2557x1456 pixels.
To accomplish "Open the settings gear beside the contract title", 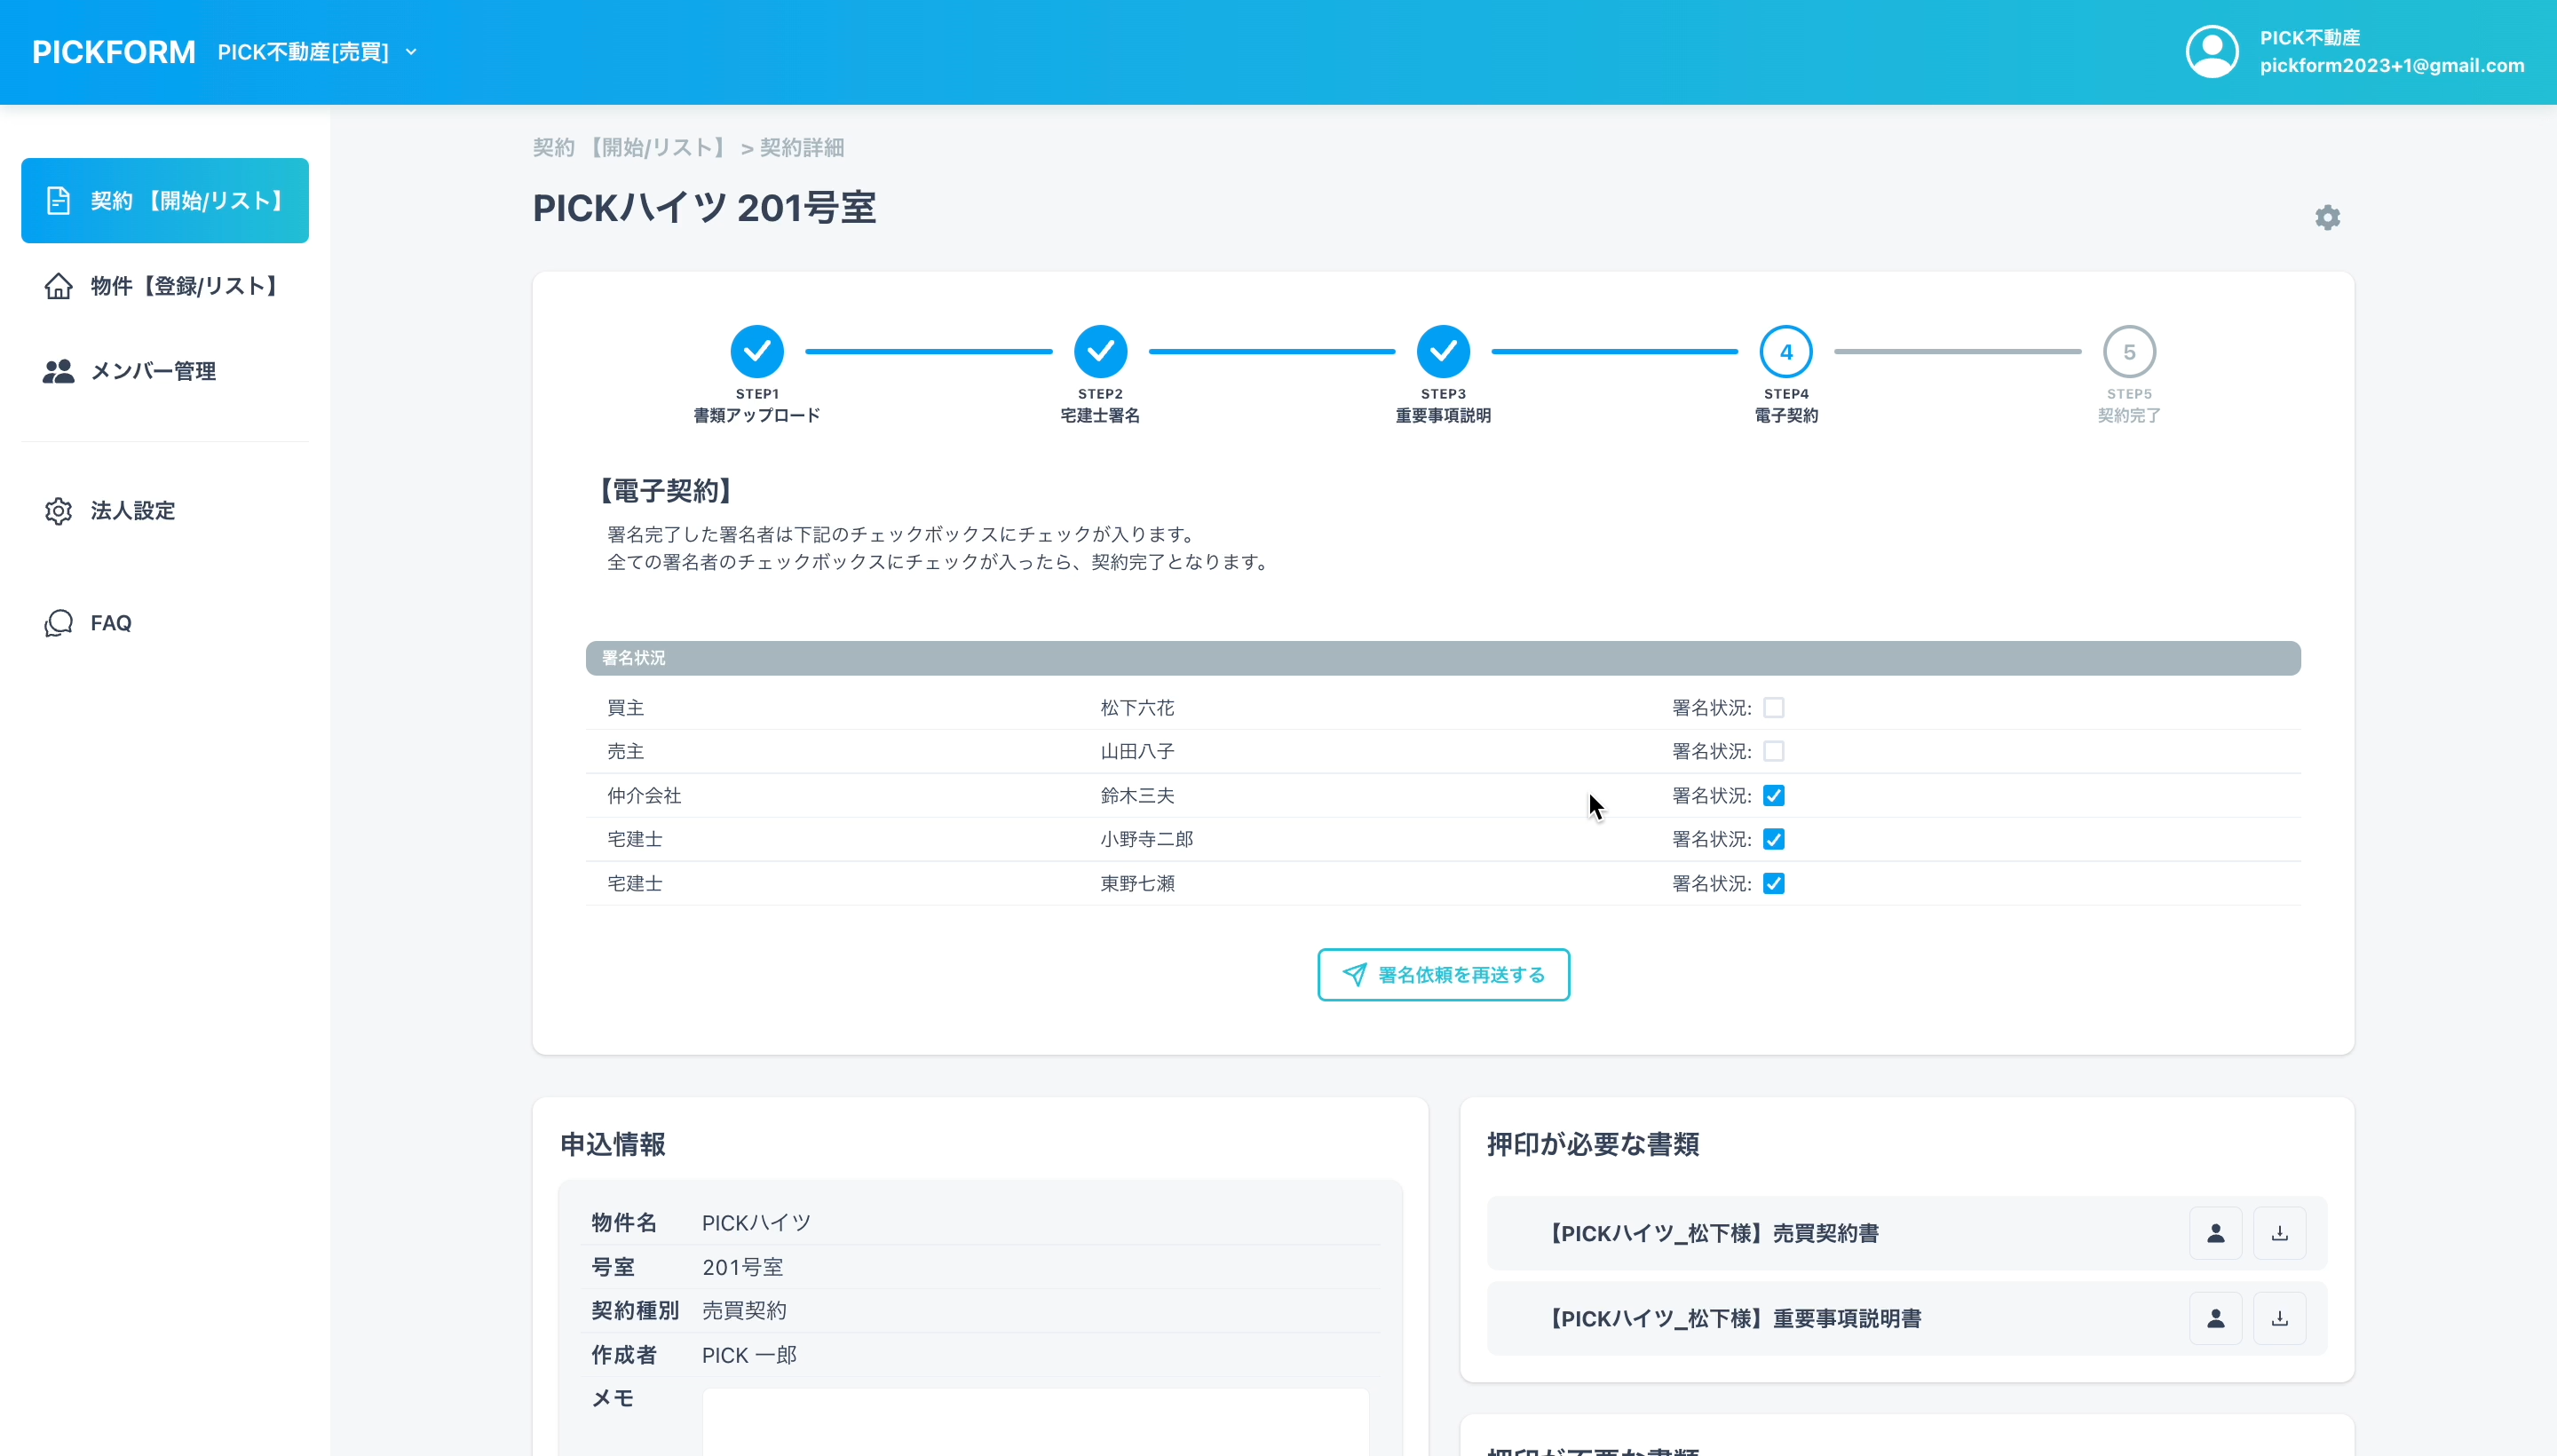I will pos(2327,217).
